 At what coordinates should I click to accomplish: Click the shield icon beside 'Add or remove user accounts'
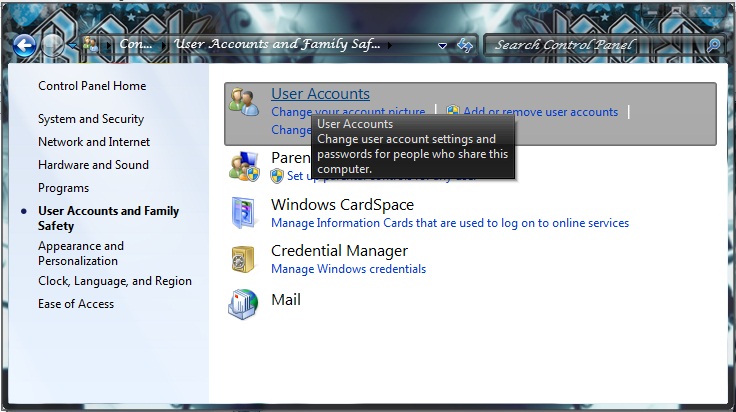click(453, 112)
